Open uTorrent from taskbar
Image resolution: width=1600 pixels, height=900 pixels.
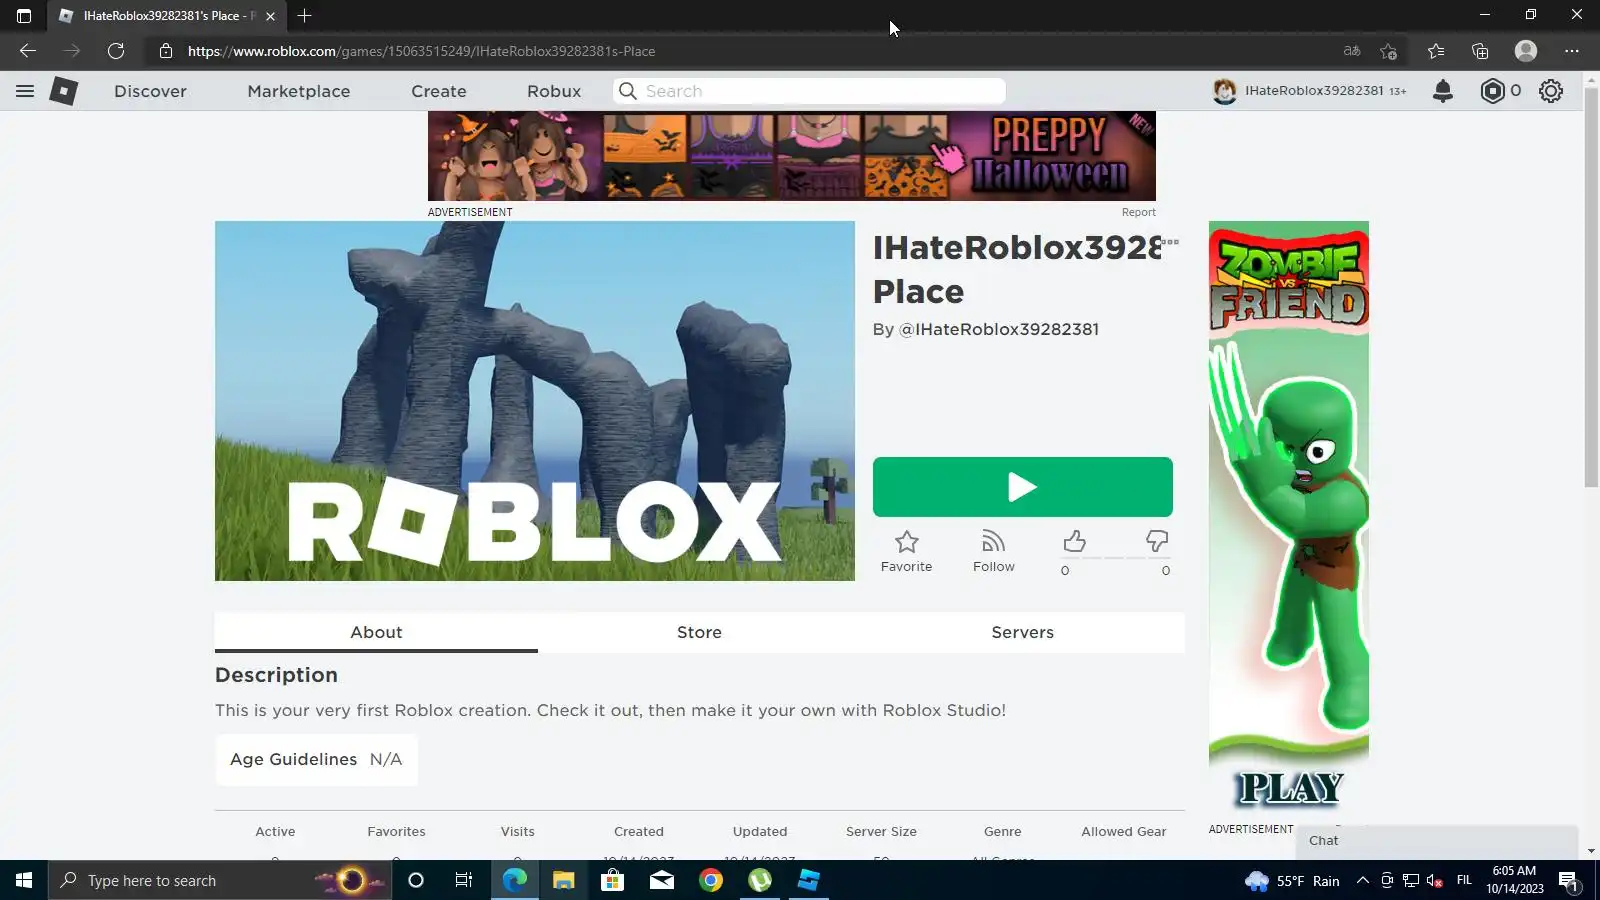pyautogui.click(x=760, y=881)
